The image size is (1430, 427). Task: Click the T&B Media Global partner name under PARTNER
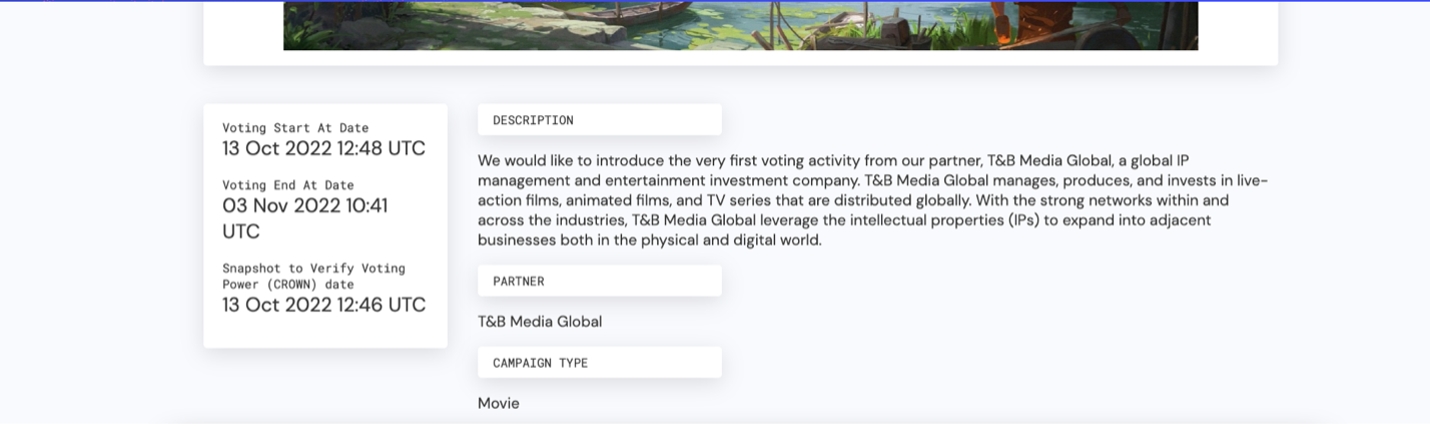[x=539, y=322]
